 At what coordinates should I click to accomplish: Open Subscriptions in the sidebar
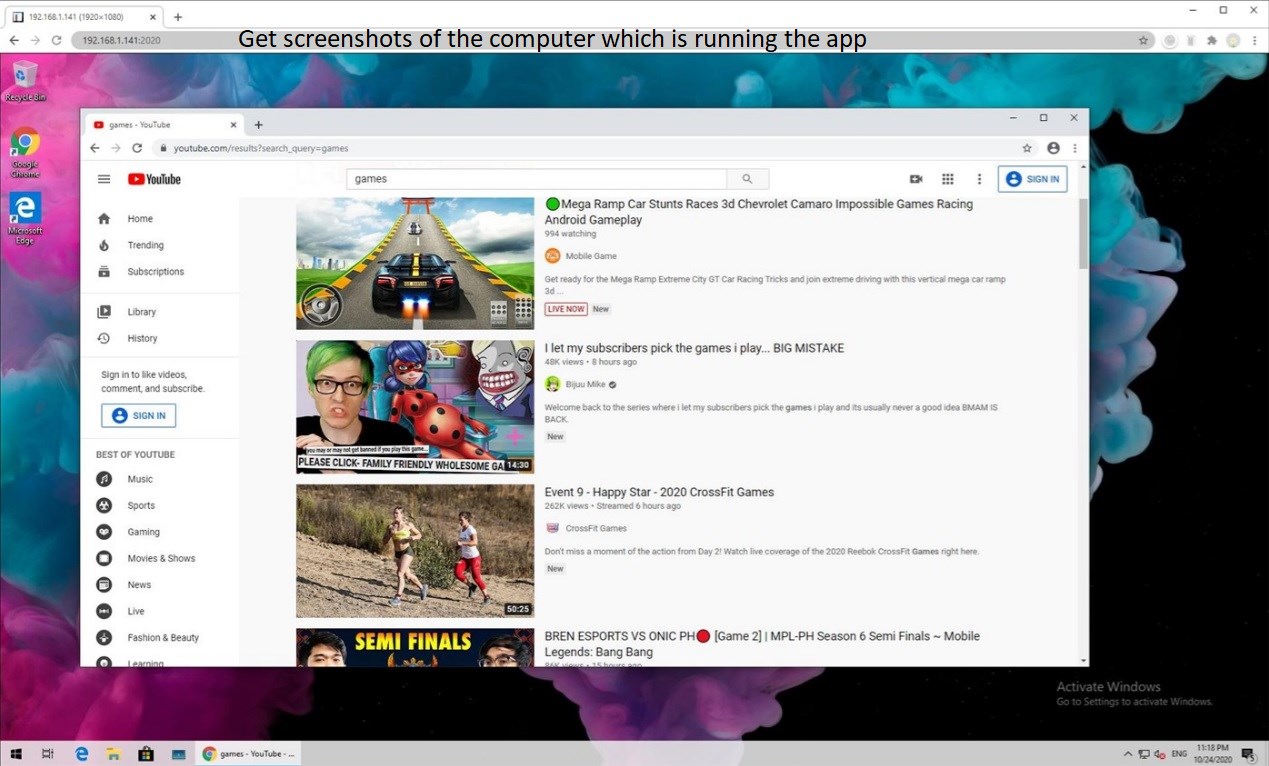(x=155, y=272)
